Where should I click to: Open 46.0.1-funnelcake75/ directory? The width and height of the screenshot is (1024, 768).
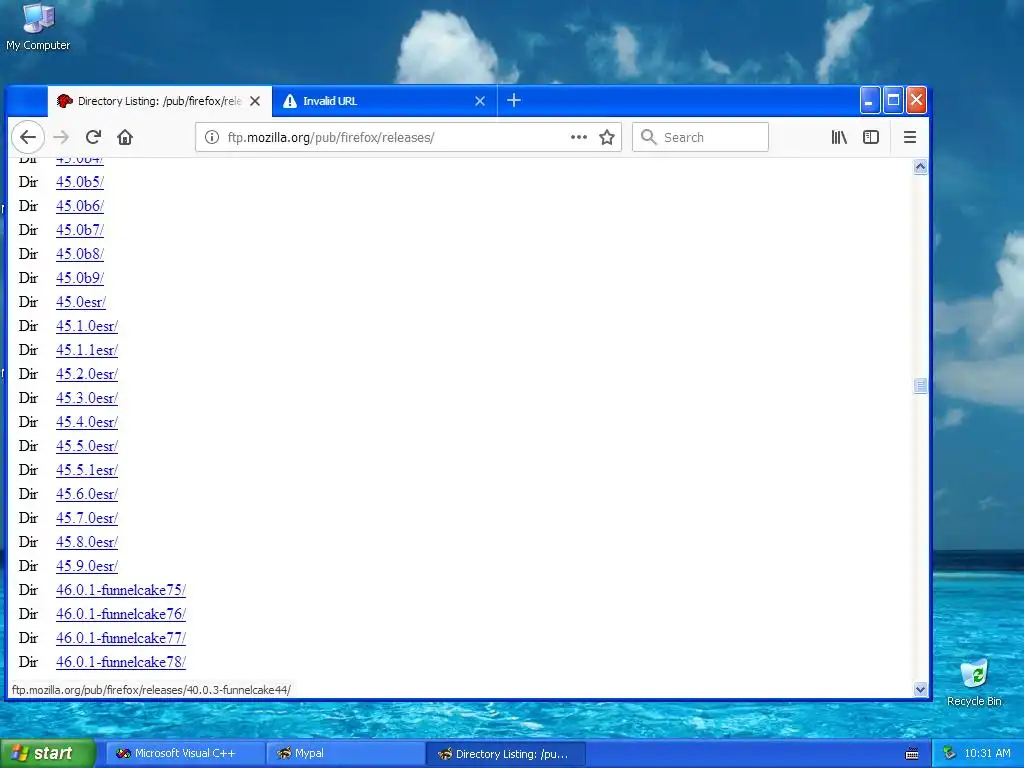coord(121,590)
